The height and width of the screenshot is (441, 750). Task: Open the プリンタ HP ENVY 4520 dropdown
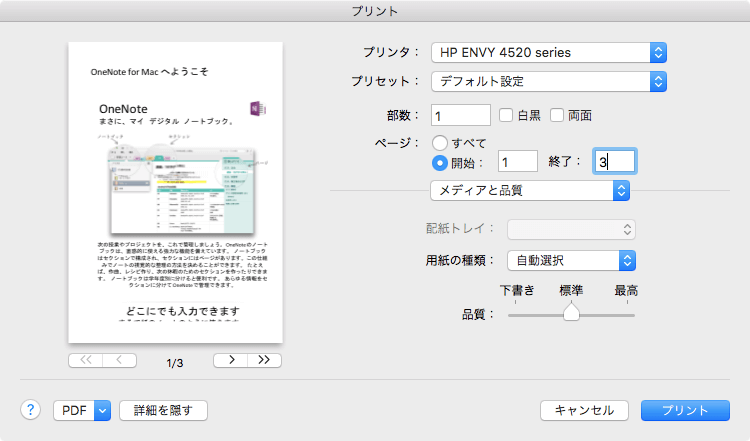549,53
